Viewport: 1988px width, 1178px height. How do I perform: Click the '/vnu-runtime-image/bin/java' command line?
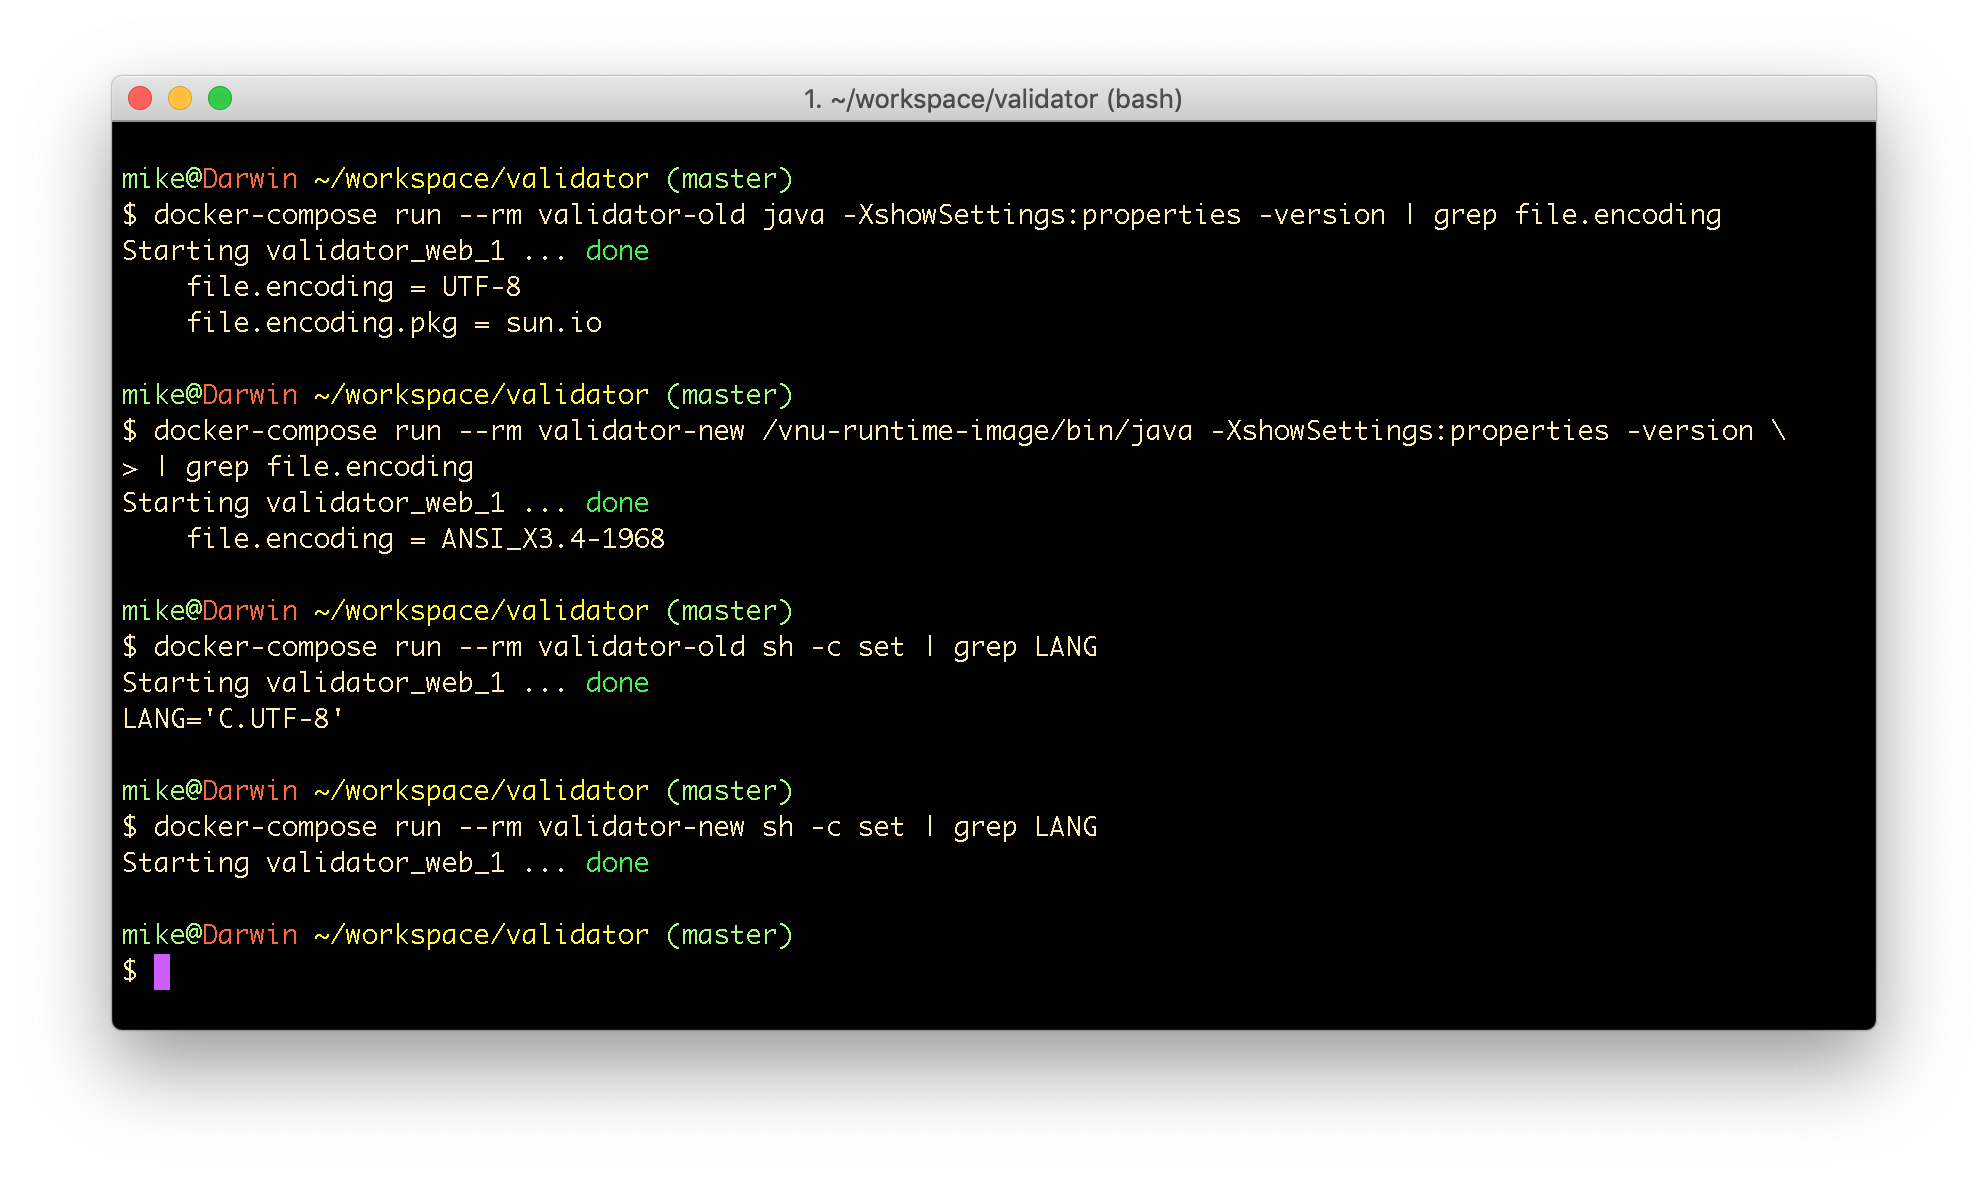click(x=954, y=431)
